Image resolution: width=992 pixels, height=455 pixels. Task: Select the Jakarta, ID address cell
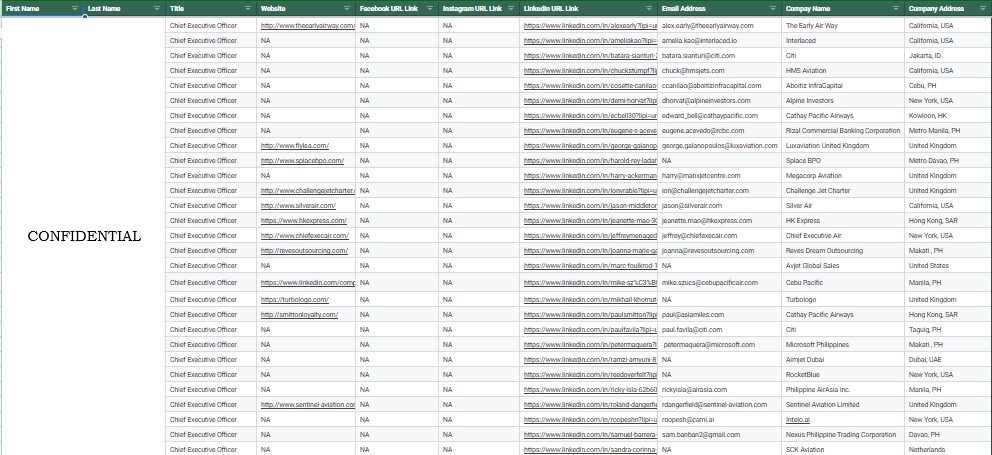[x=948, y=56]
